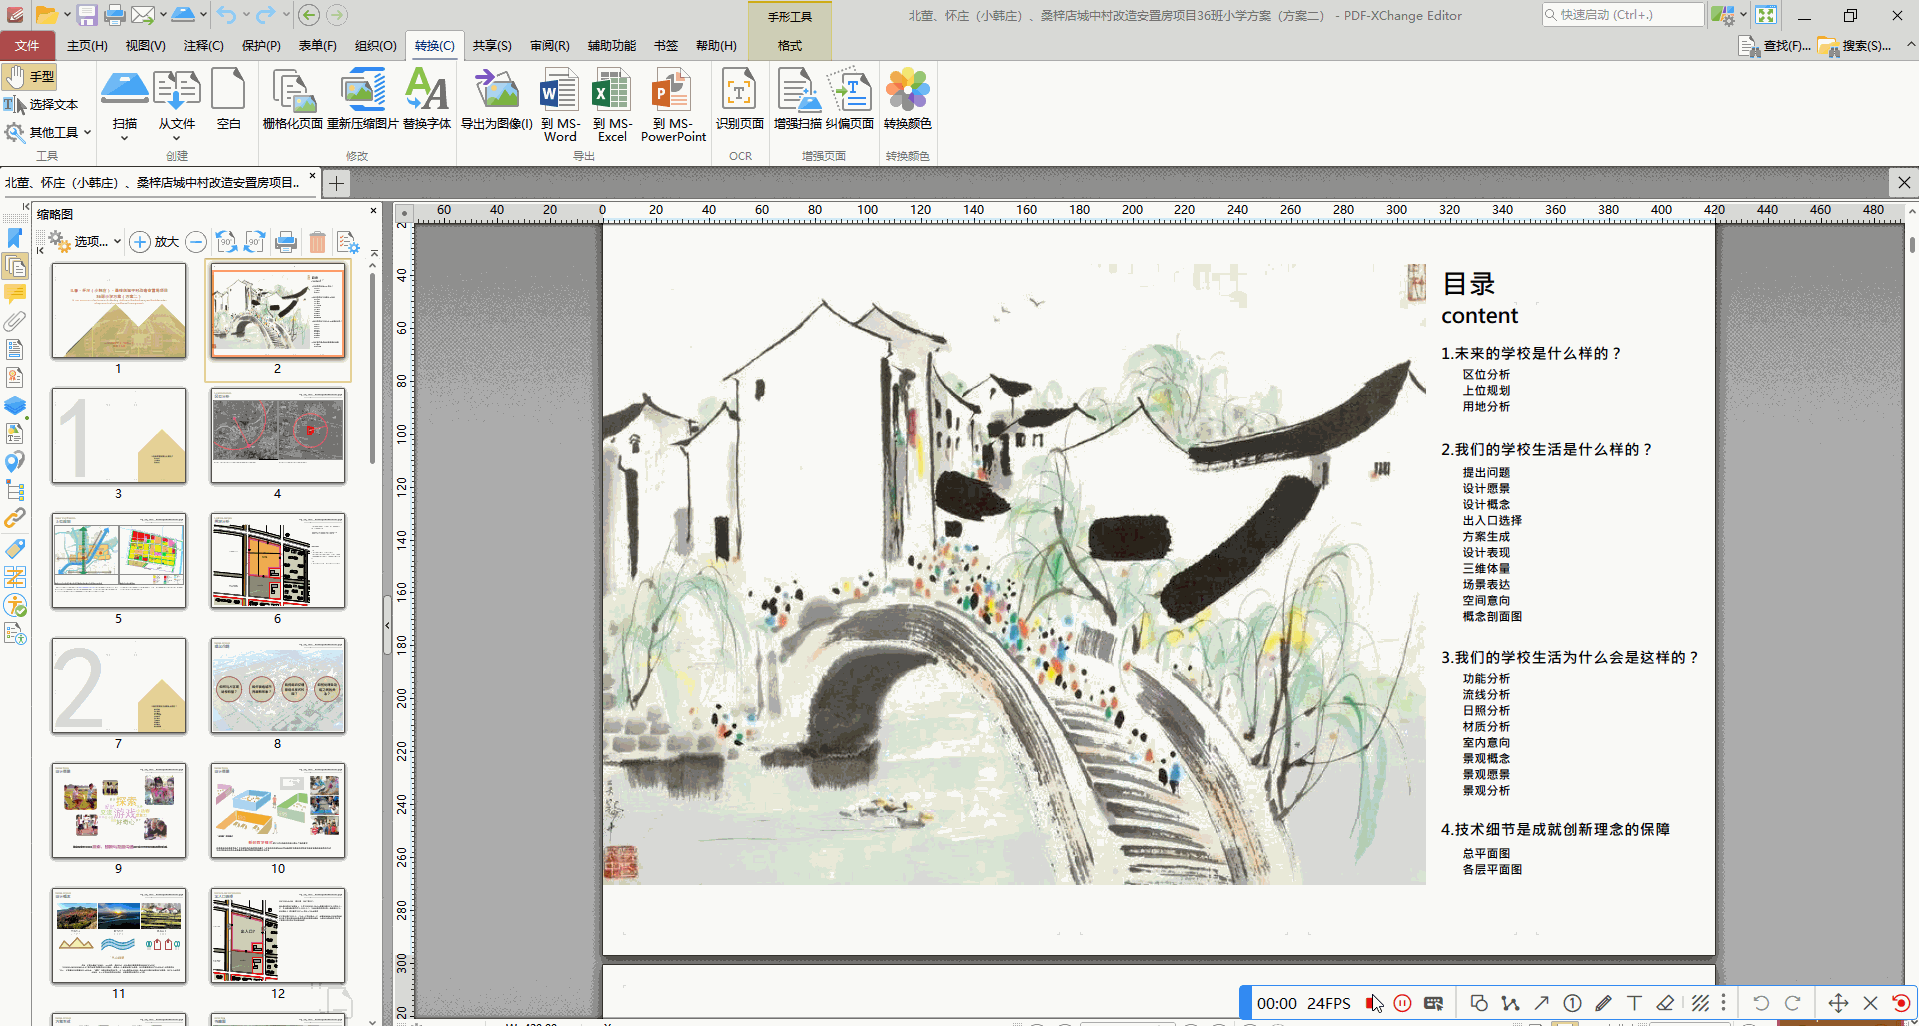Zoom in thumbnails with plus (放大)
The width and height of the screenshot is (1919, 1026).
pos(155,241)
